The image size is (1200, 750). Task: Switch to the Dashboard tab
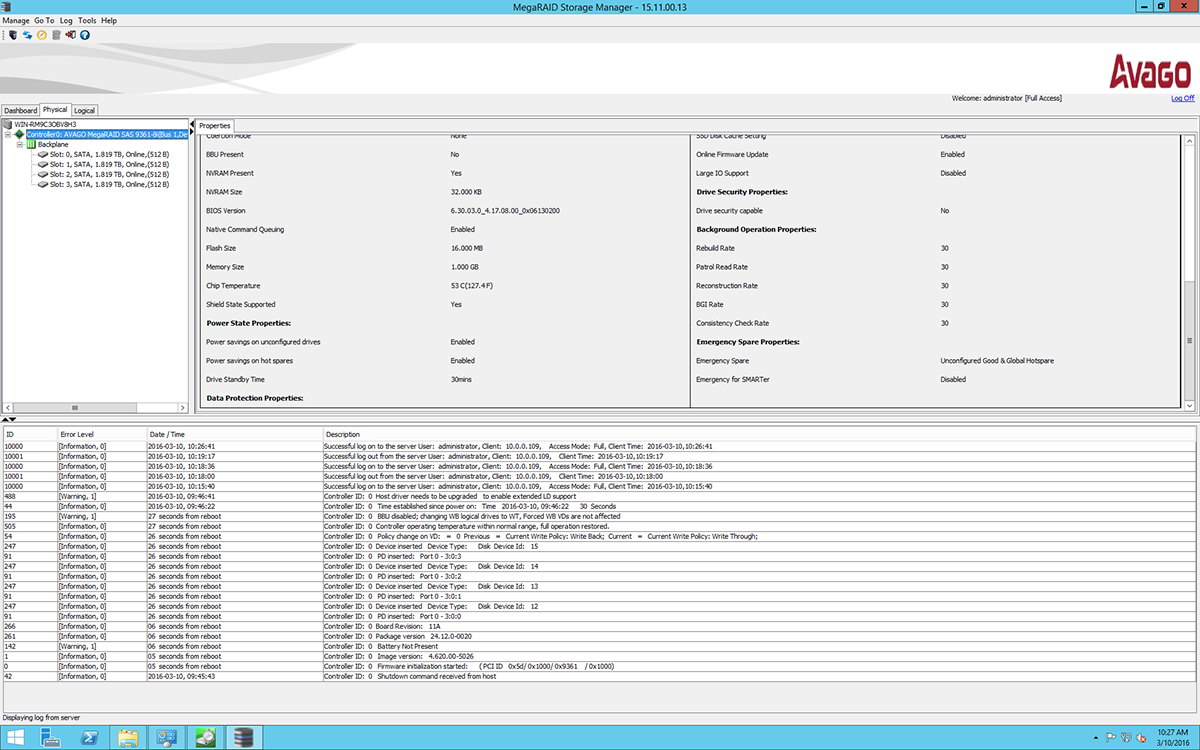20,110
